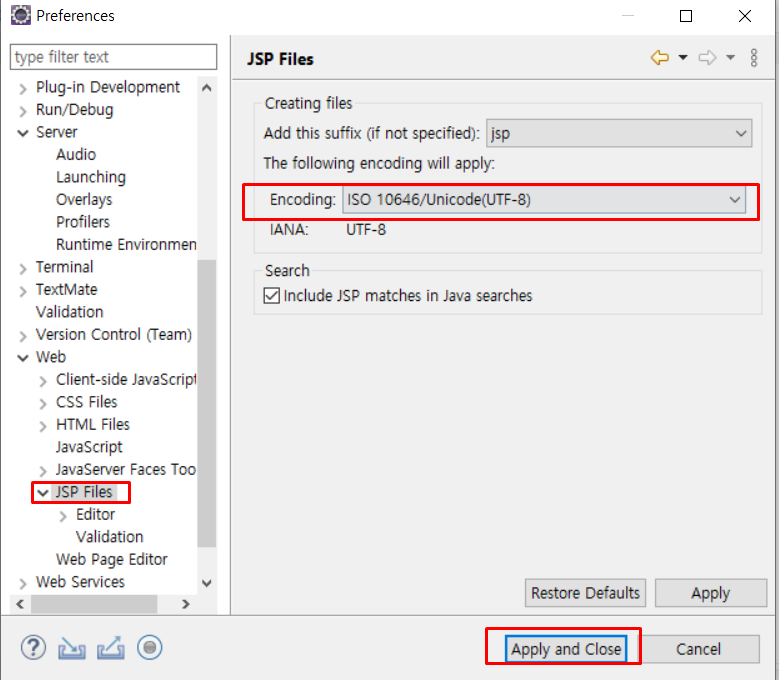Click the horizontal scrollbar thumb
The width and height of the screenshot is (779, 680).
click(x=94, y=604)
